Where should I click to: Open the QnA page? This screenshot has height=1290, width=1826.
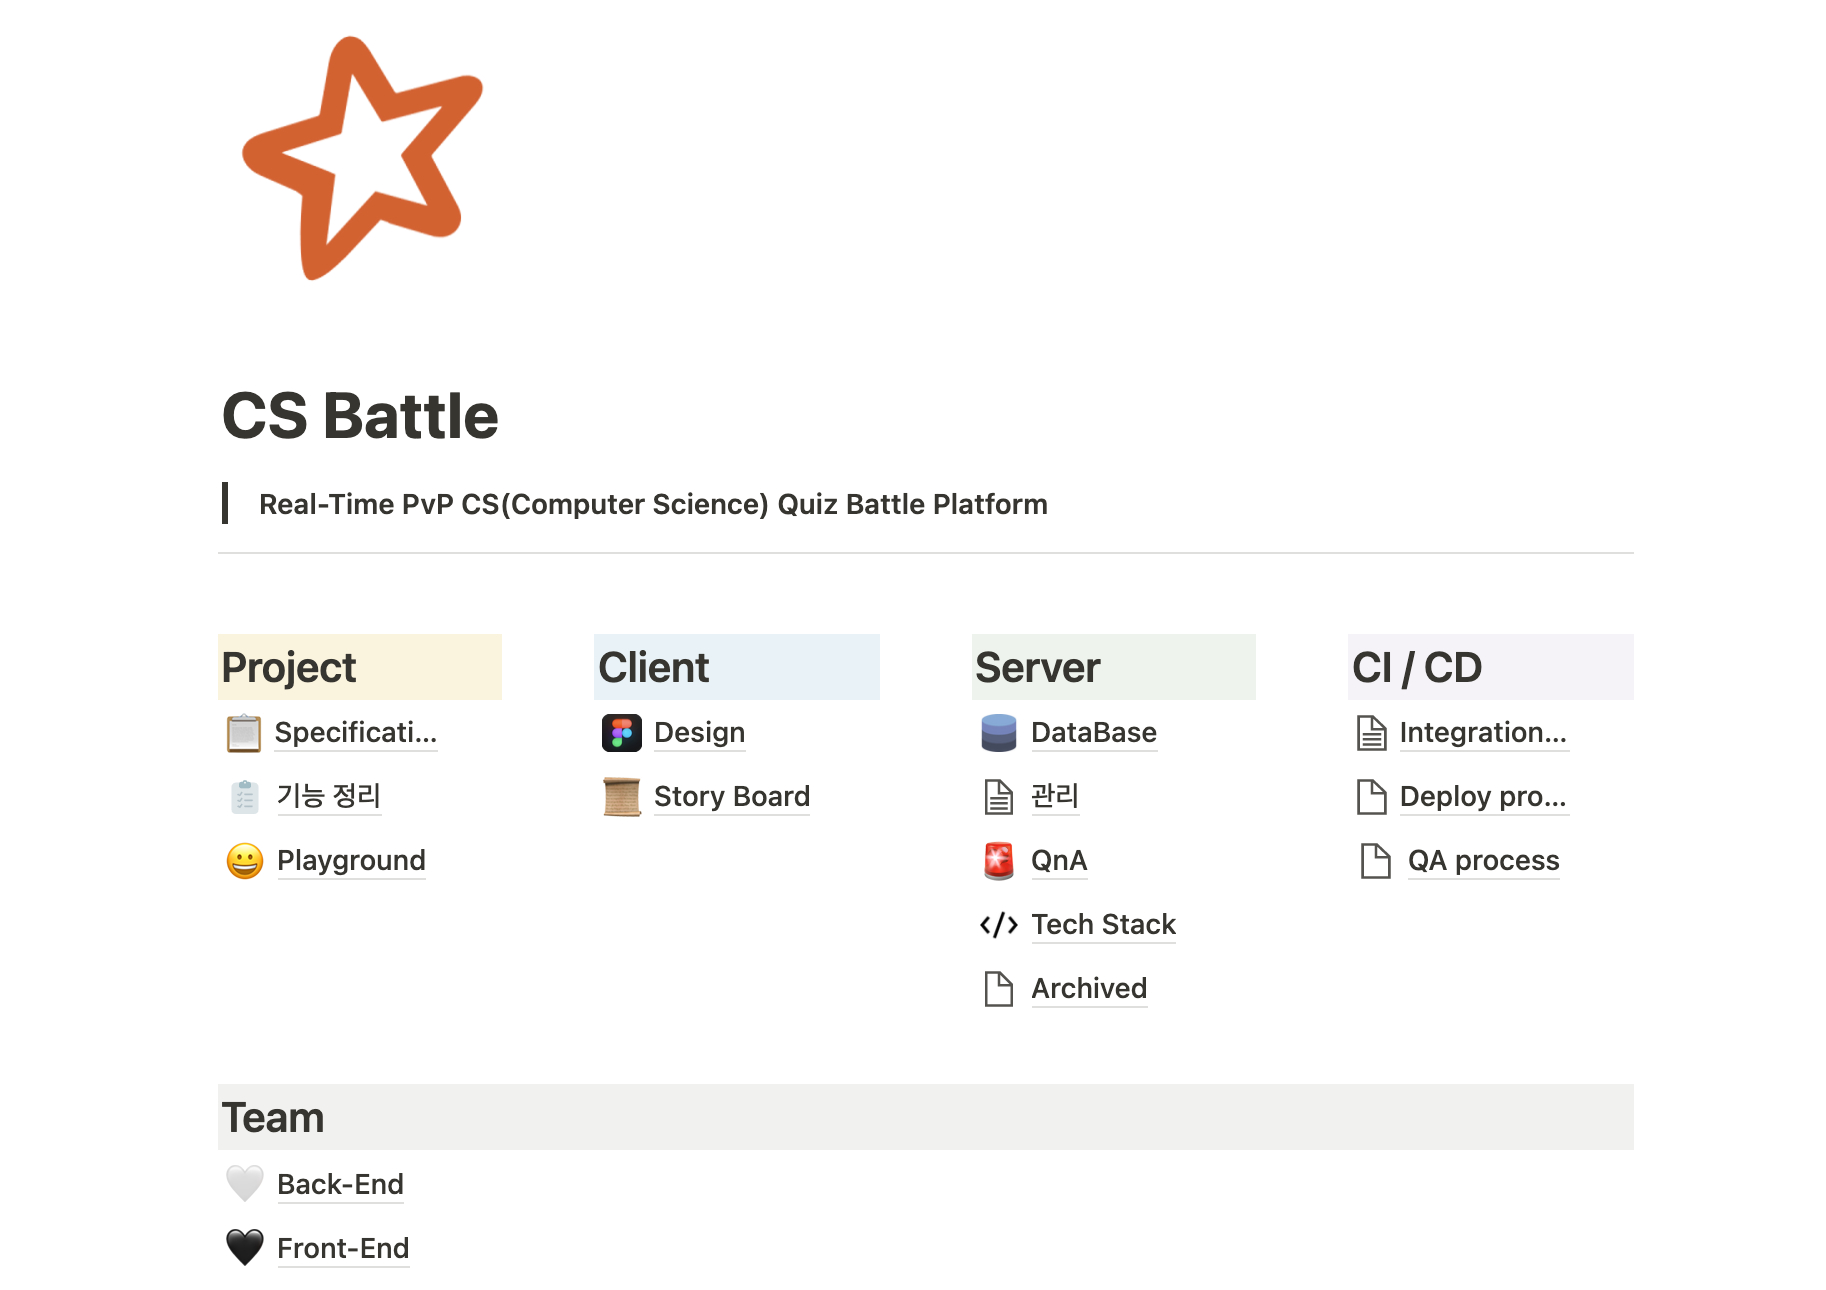pyautogui.click(x=1059, y=860)
